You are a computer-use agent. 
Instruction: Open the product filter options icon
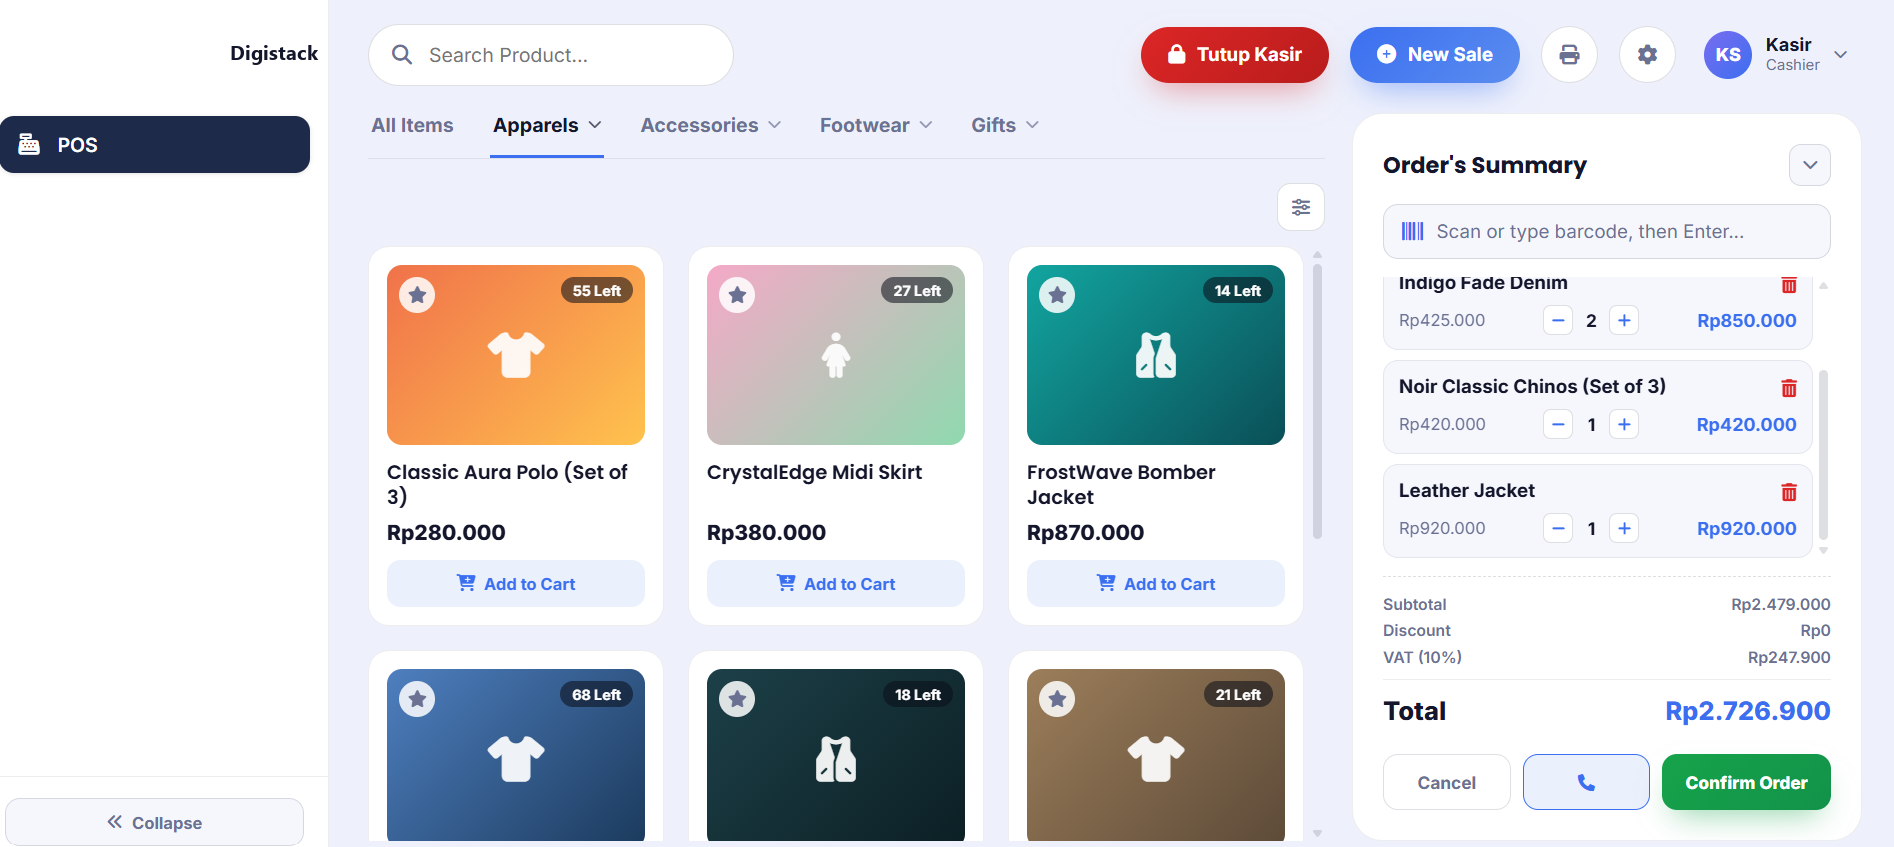coord(1301,207)
